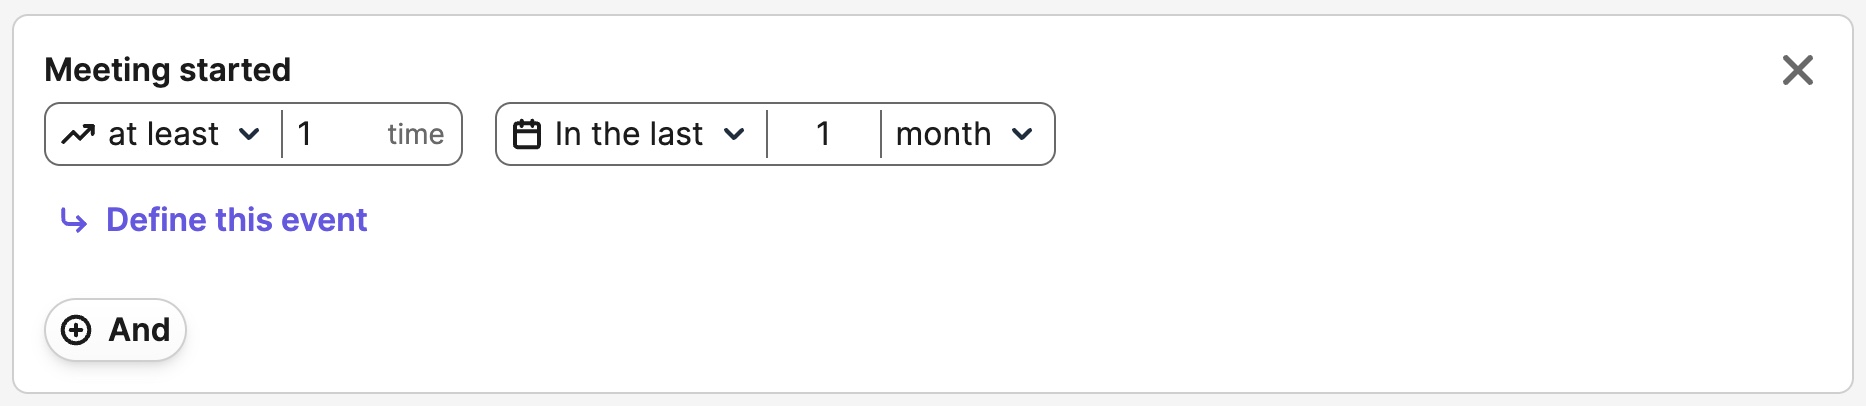Click the trend arrow icon before "at least"

pos(78,134)
